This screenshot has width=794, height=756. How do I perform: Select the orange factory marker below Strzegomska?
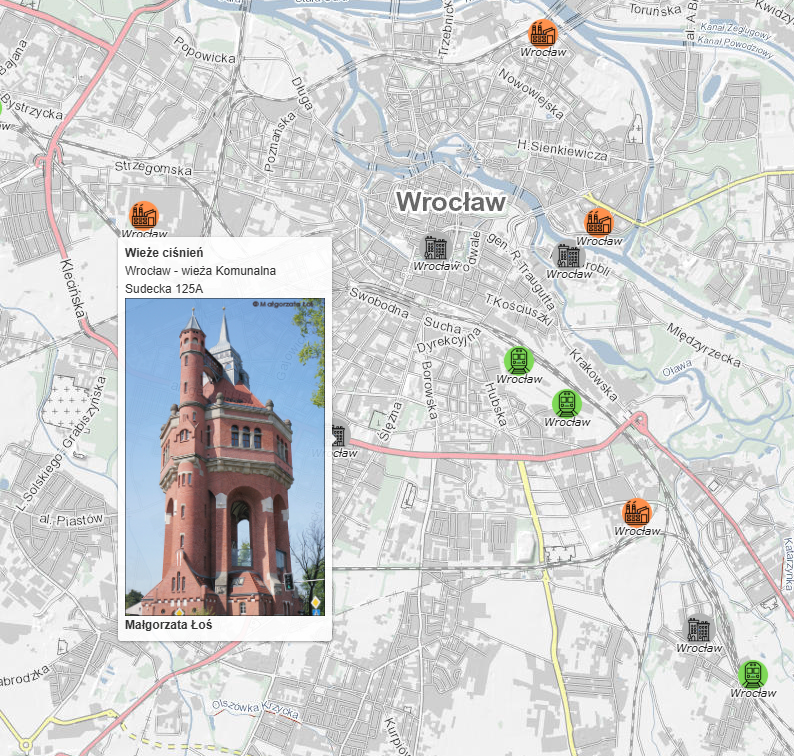[x=144, y=216]
